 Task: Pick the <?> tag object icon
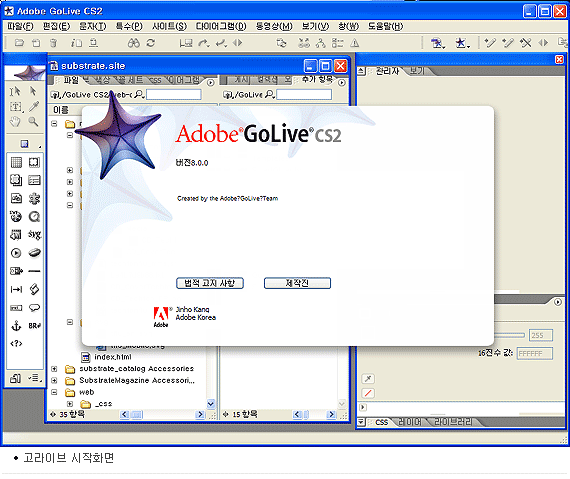(16, 343)
